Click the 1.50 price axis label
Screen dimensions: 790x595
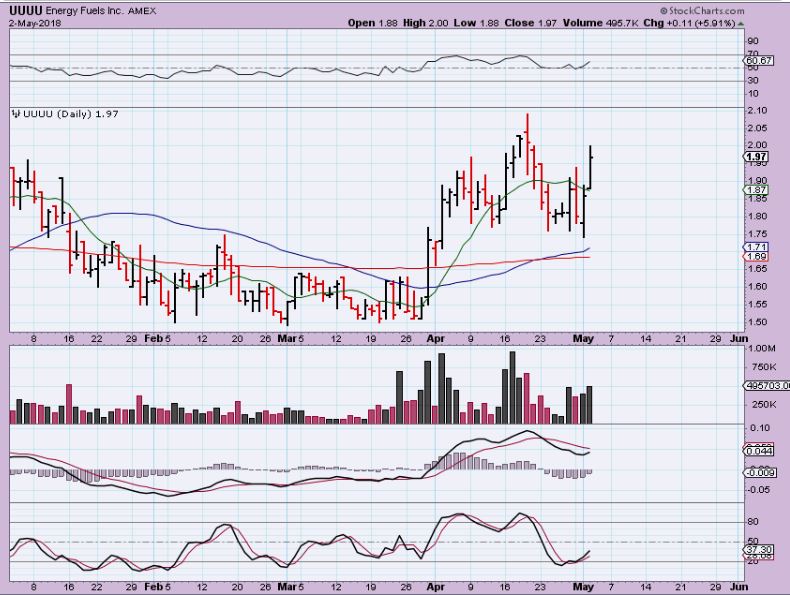pyautogui.click(x=757, y=322)
